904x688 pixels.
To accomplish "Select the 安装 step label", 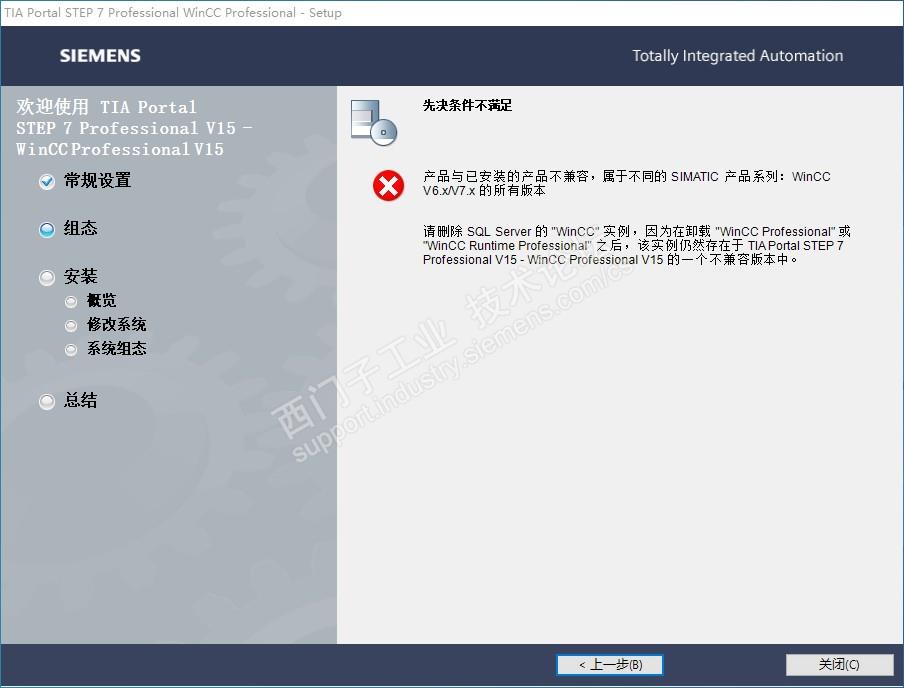I will tap(80, 276).
